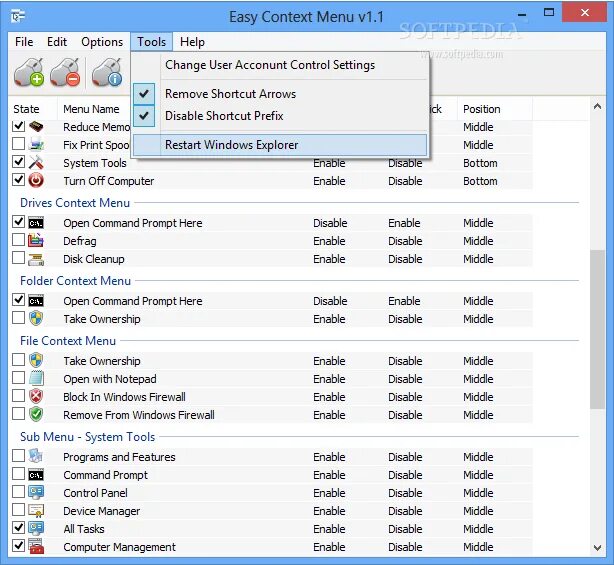The image size is (614, 565).
Task: Choose Restart Windows Explorer
Action: (280, 145)
